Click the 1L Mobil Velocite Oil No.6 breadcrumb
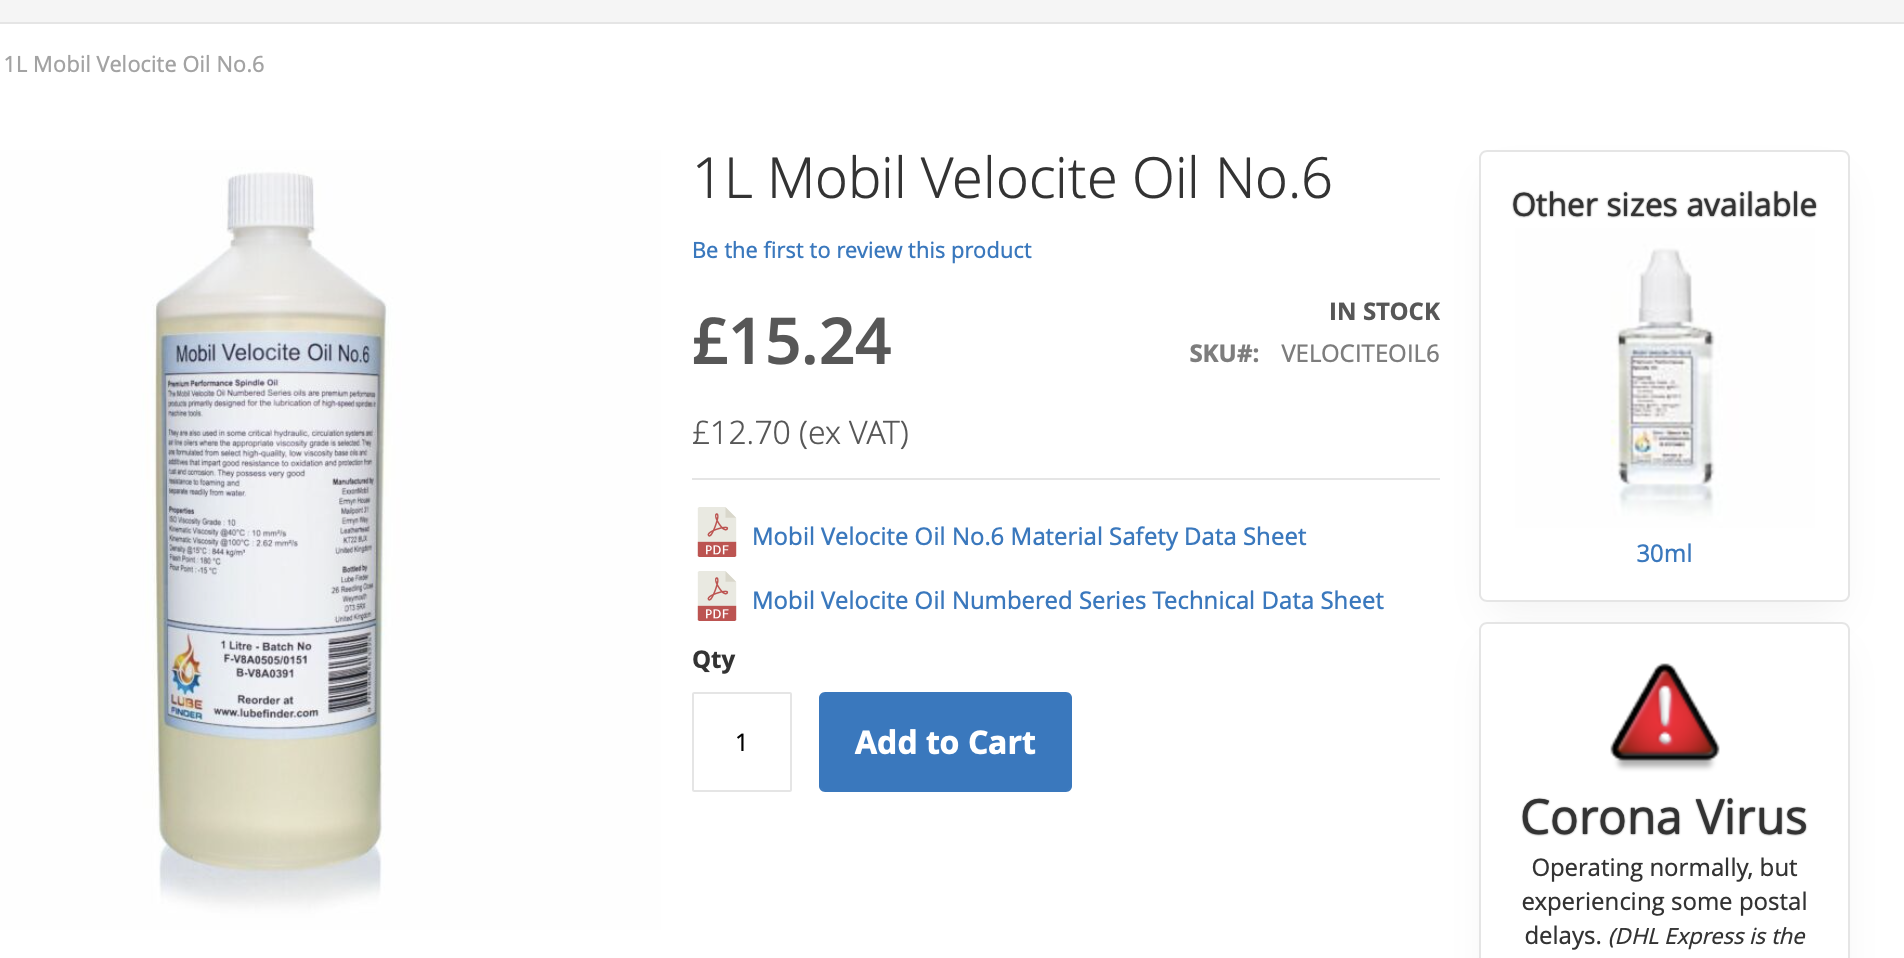The width and height of the screenshot is (1904, 958). tap(134, 65)
